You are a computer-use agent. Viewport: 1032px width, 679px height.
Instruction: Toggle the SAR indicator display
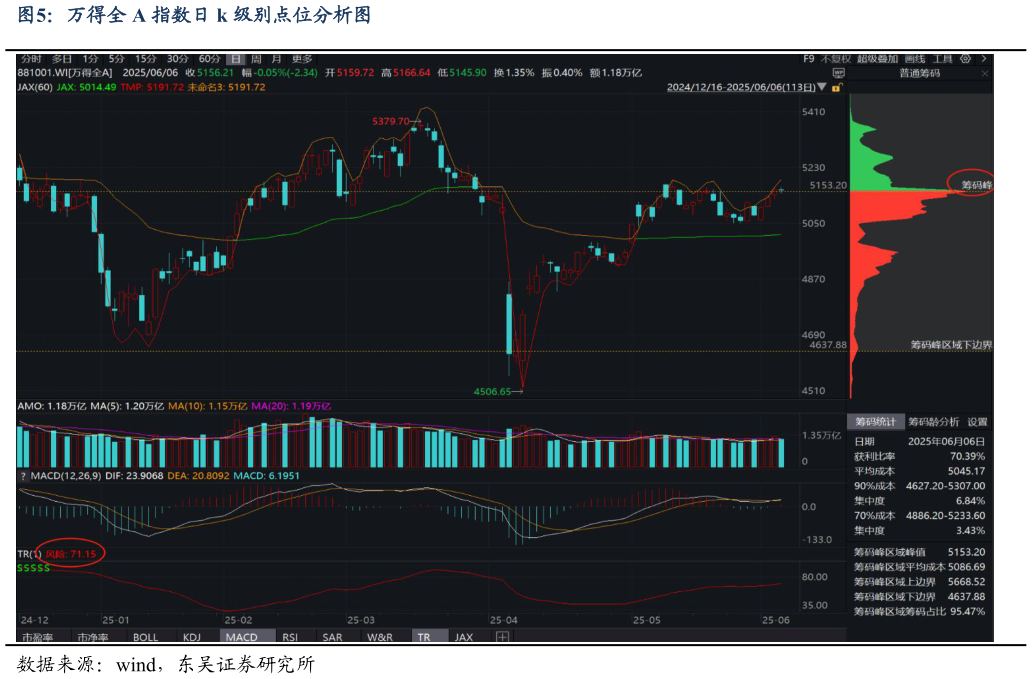point(333,637)
